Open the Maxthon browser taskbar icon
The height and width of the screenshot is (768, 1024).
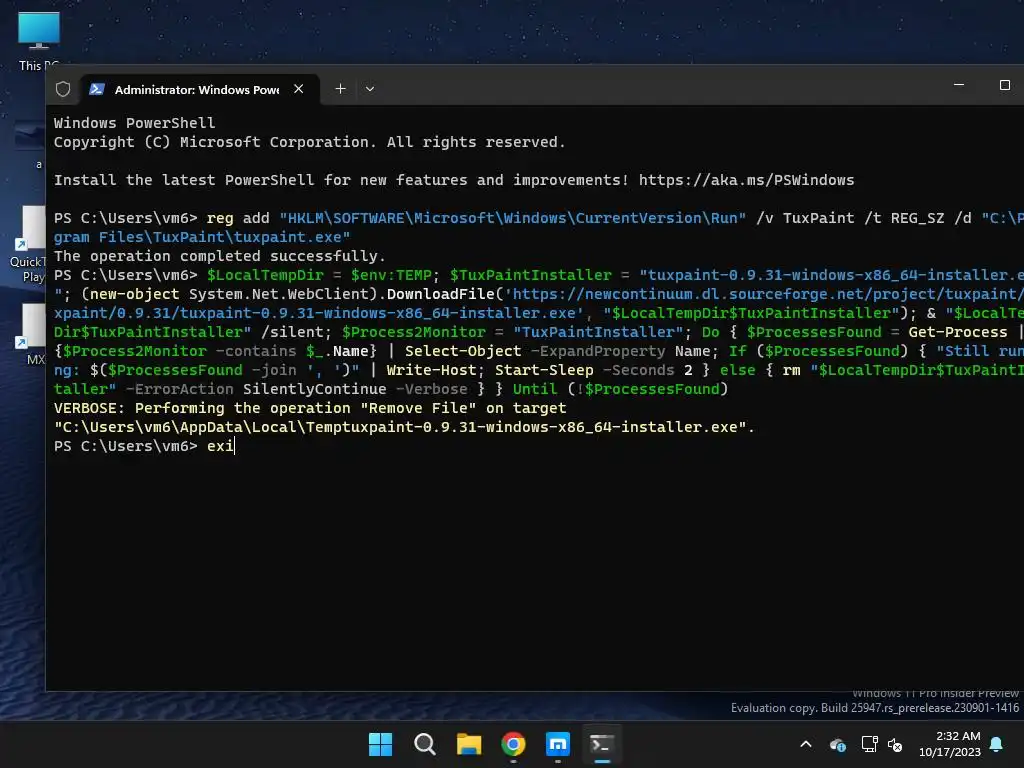click(x=558, y=744)
